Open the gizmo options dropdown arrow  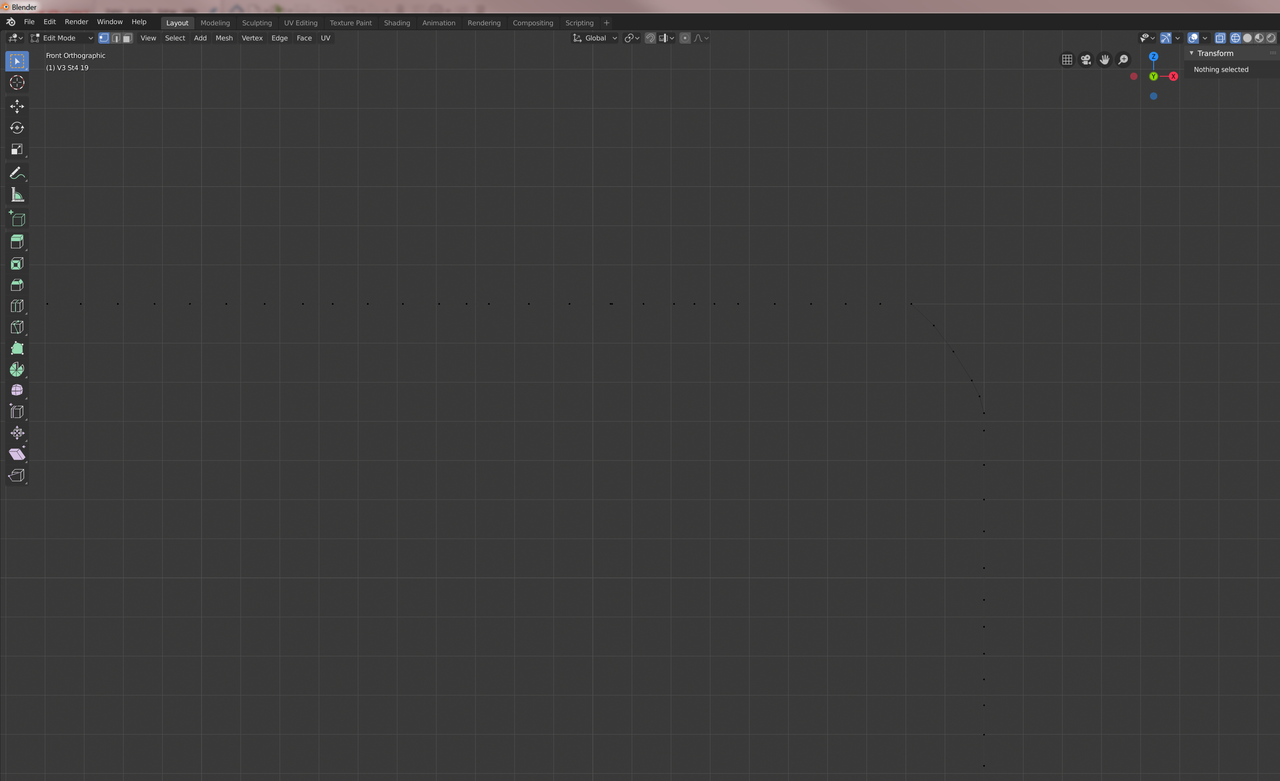1178,38
